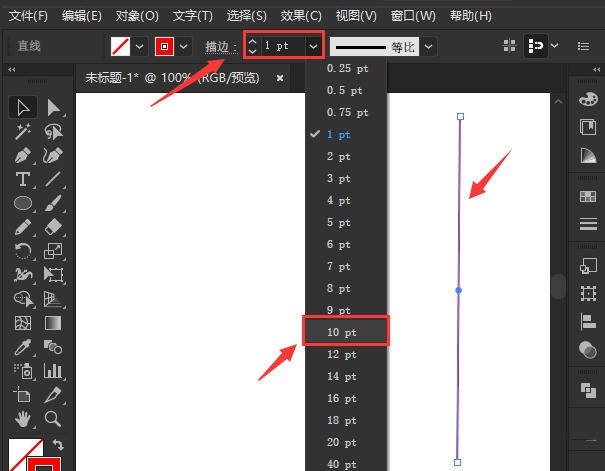Screen dimensions: 605x471
Task: Increase stroke weight with up stepper
Action: (x=252, y=41)
